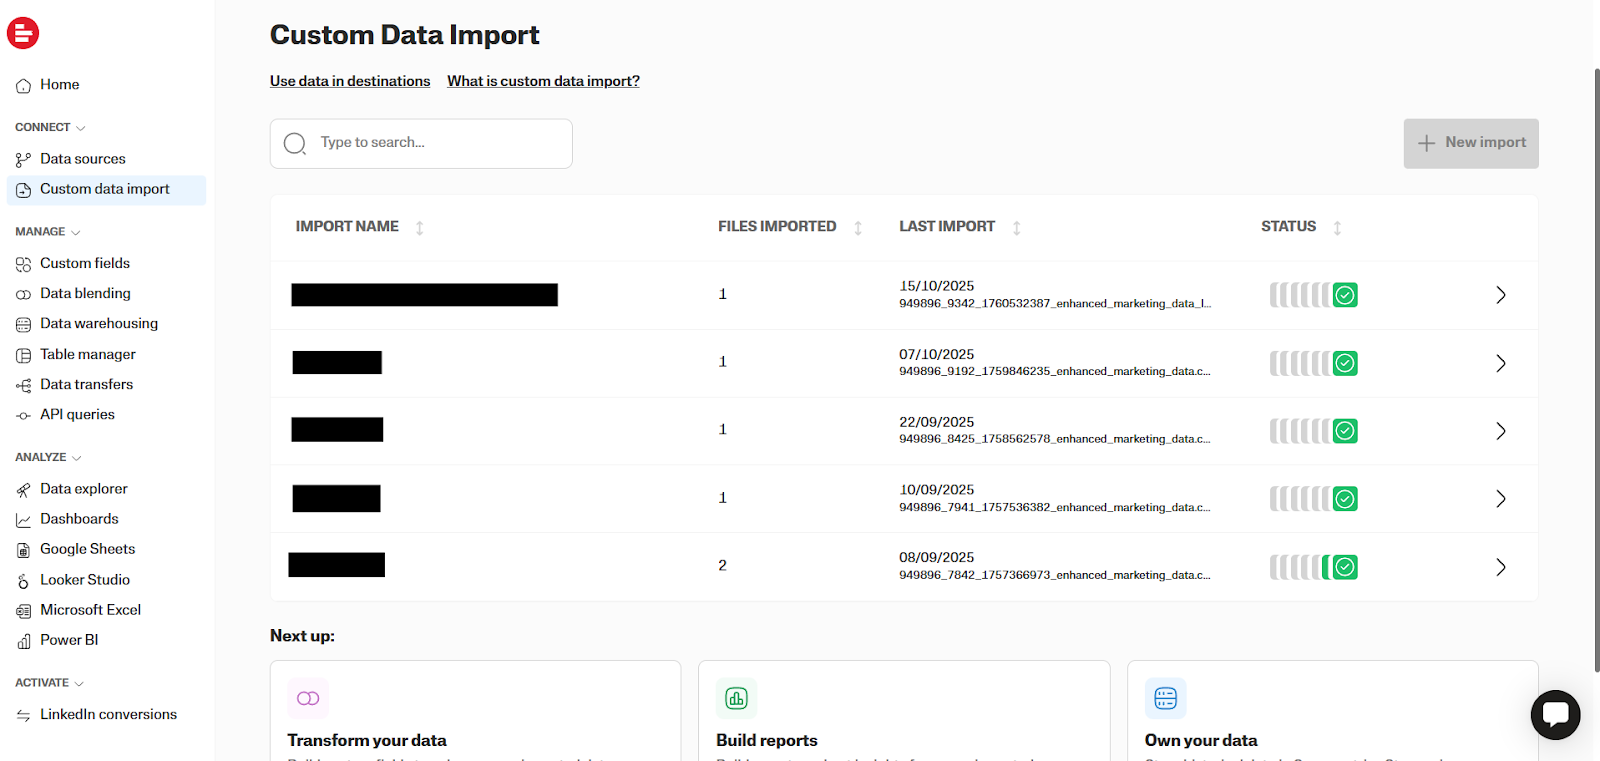Sort by IMPORT NAME column arrows
This screenshot has height=761, width=1600.
[420, 228]
